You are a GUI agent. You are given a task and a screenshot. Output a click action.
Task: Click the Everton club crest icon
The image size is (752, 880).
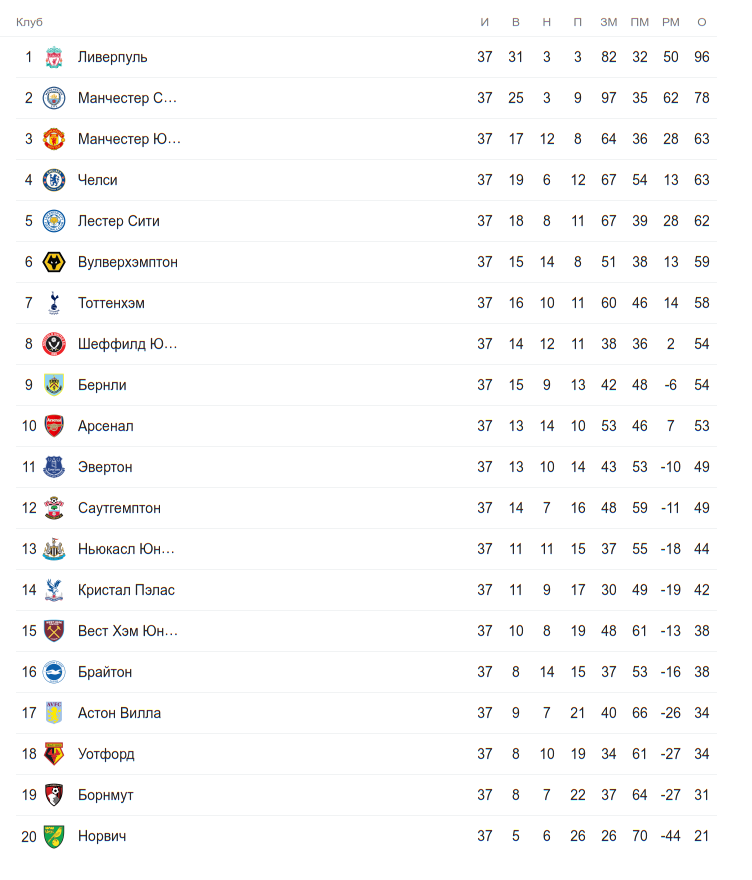point(54,467)
